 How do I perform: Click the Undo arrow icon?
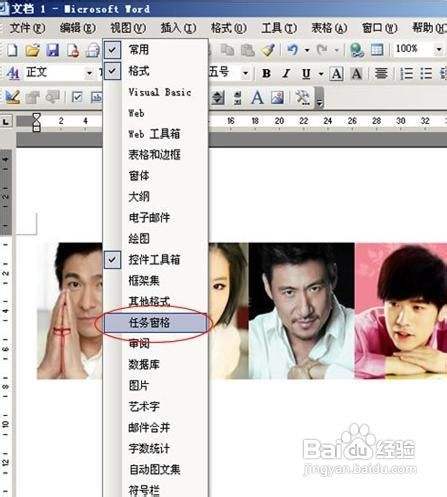click(292, 50)
